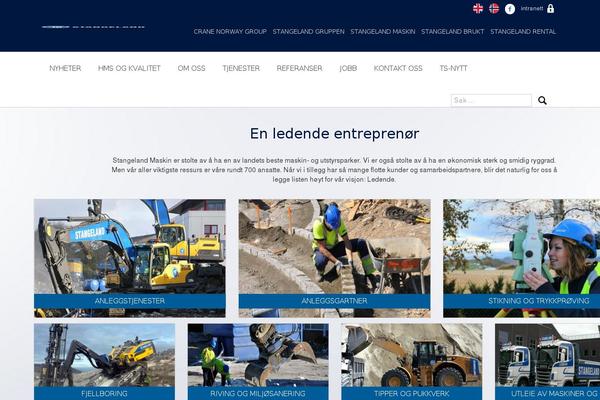Focus the Søk search field
The height and width of the screenshot is (400, 600).
491,100
